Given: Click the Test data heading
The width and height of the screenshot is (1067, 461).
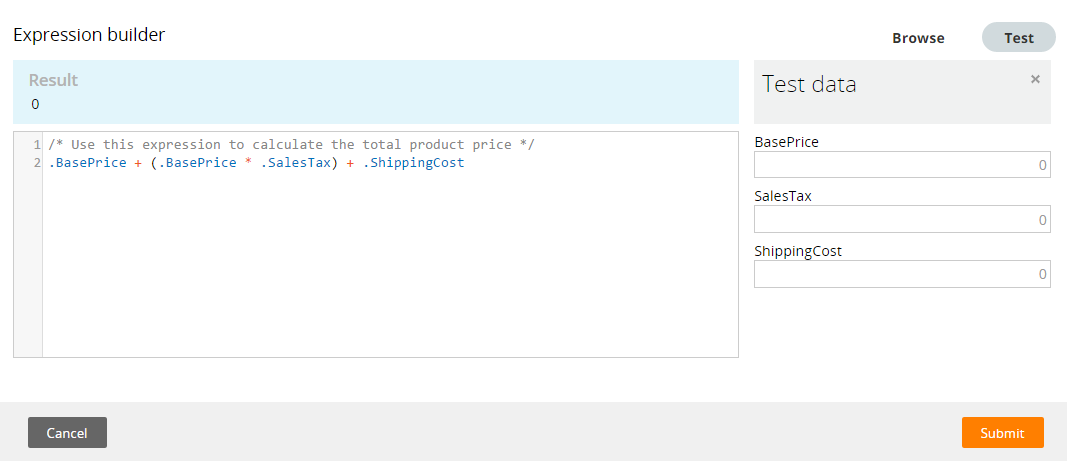Looking at the screenshot, I should [809, 84].
